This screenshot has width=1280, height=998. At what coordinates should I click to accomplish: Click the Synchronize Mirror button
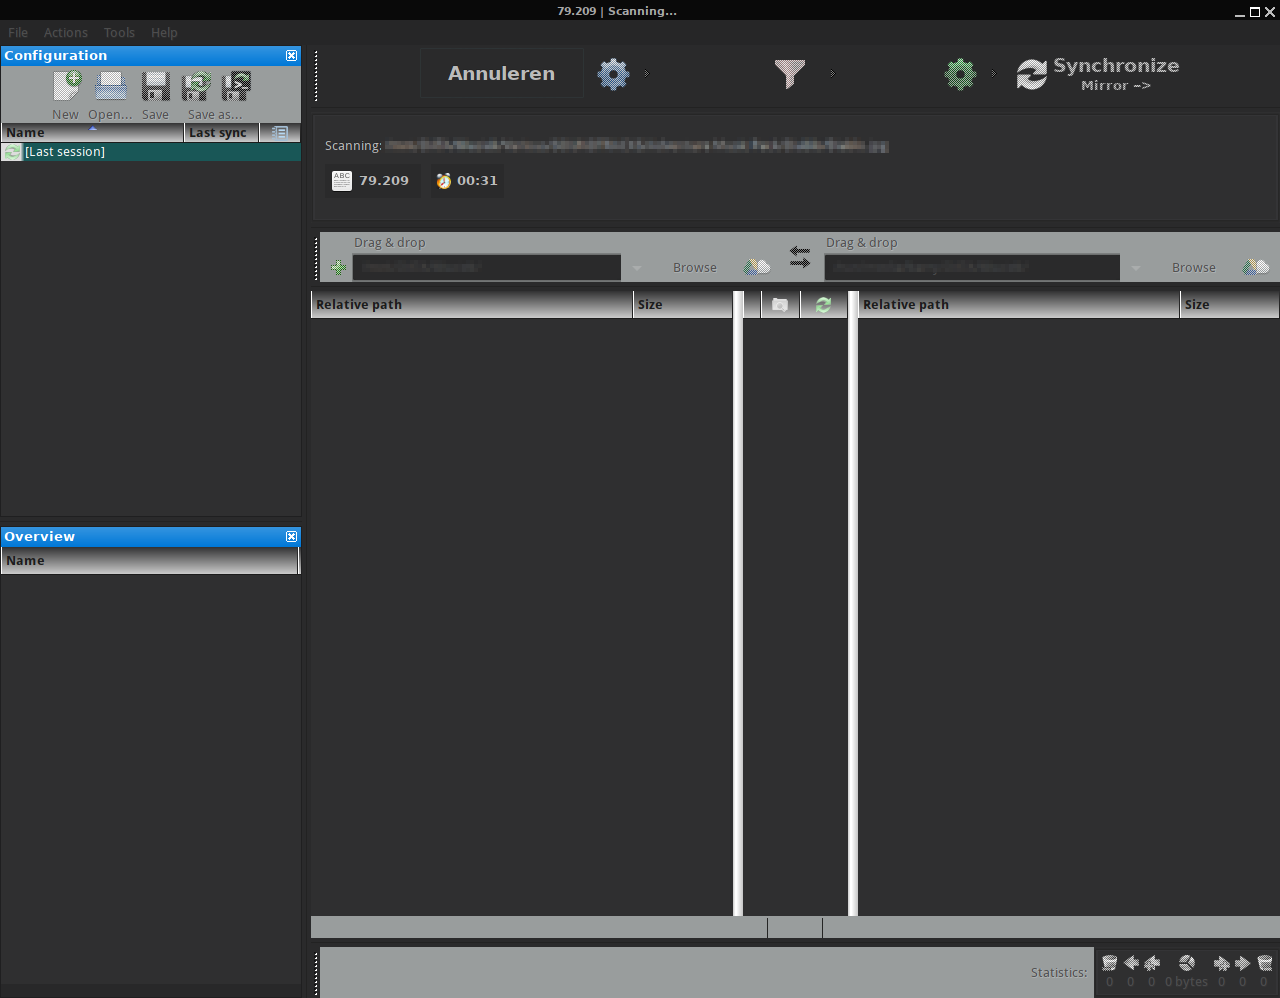[x=1098, y=74]
